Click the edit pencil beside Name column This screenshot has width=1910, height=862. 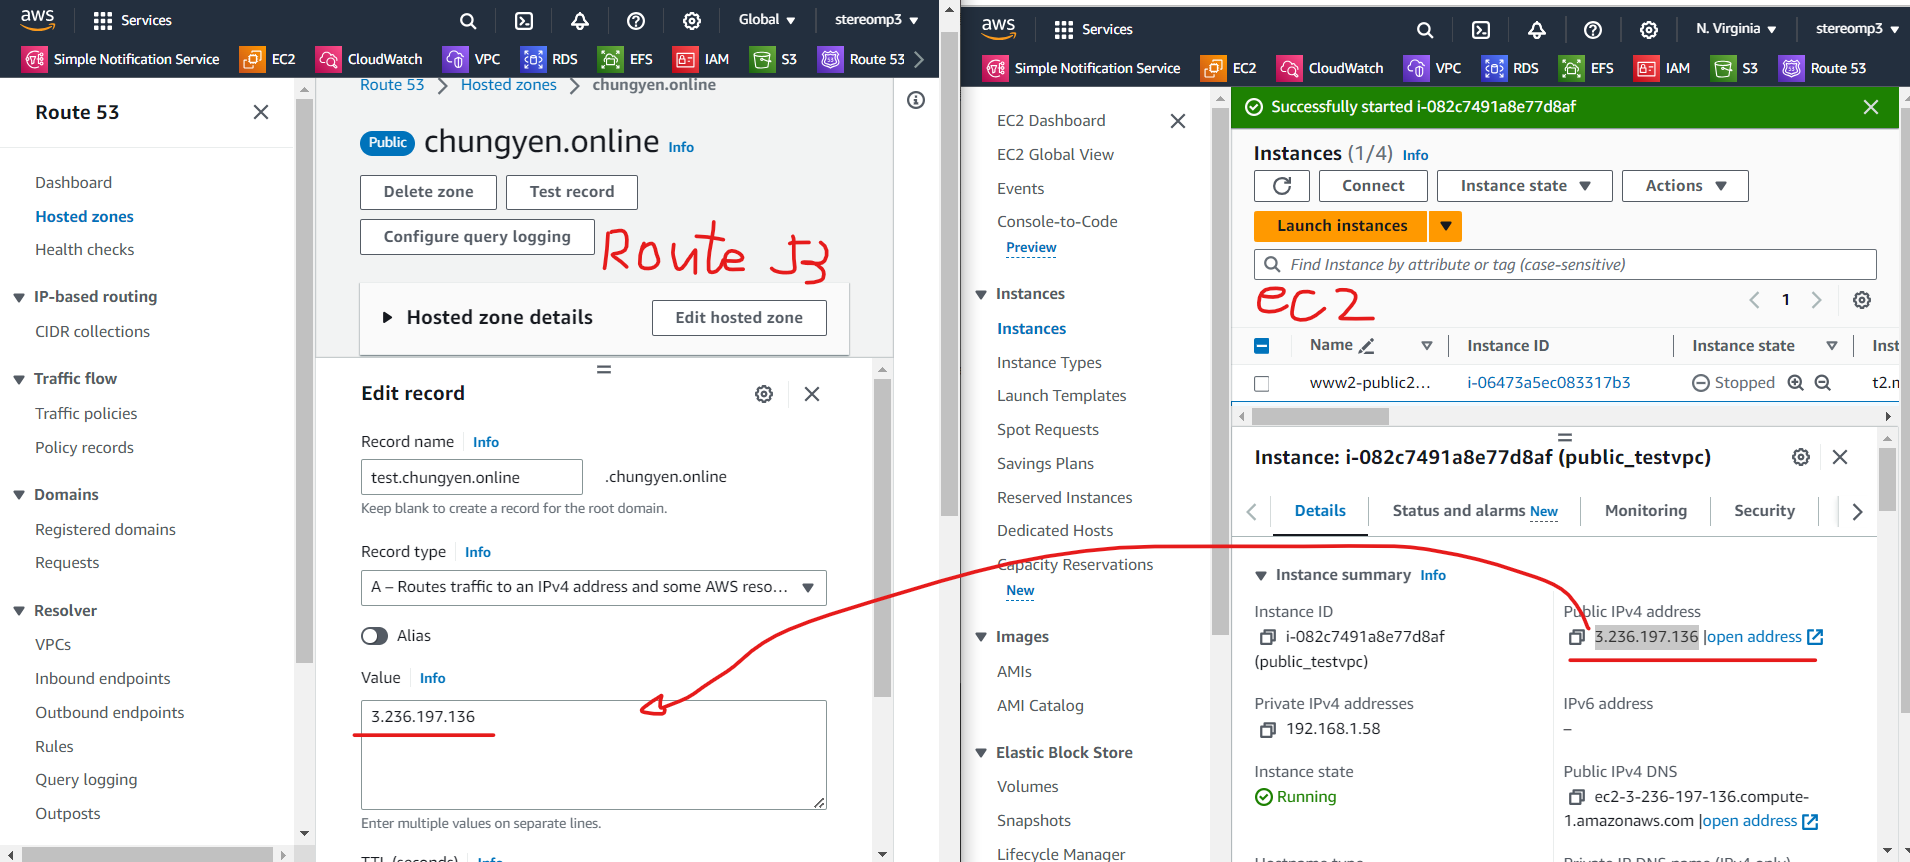[x=1367, y=346]
